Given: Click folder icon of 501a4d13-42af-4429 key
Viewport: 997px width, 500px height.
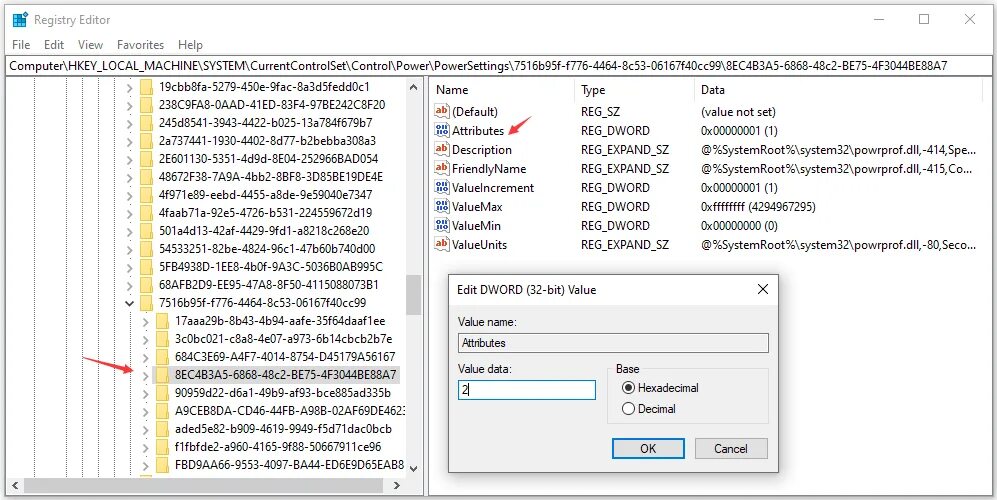Looking at the screenshot, I should pyautogui.click(x=147, y=231).
